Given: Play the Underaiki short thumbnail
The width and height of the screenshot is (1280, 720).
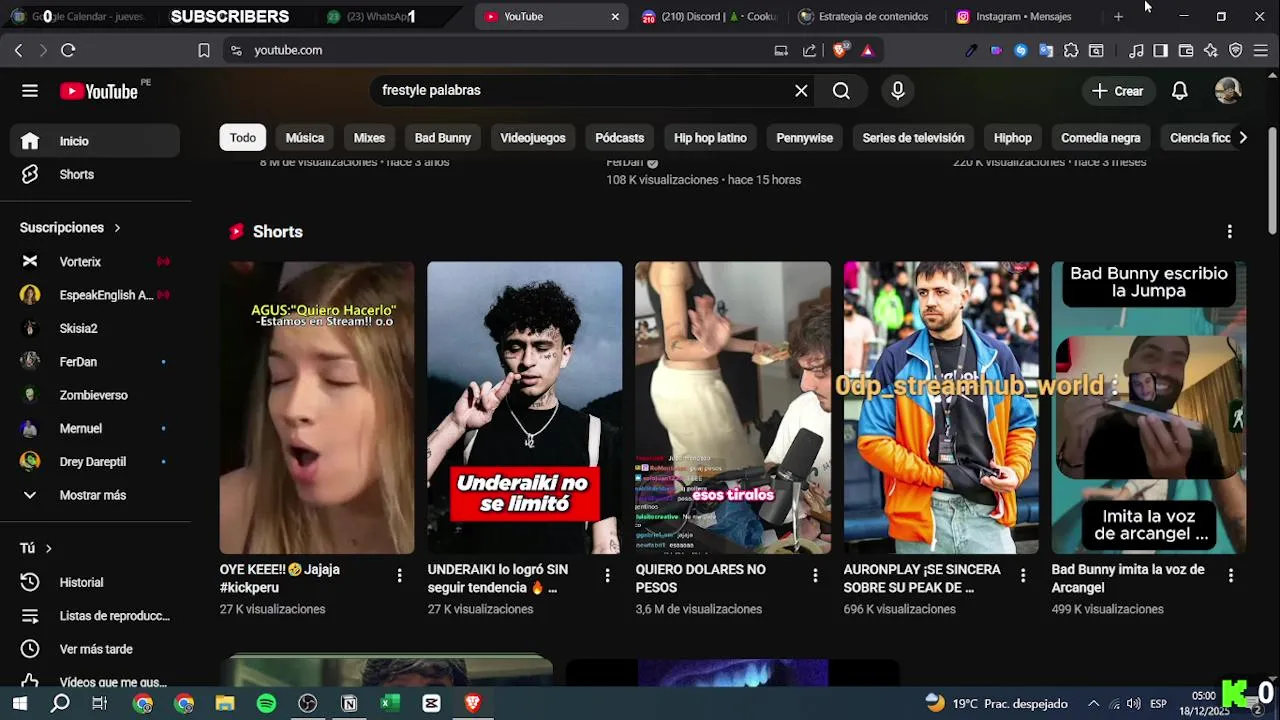Looking at the screenshot, I should pyautogui.click(x=525, y=408).
